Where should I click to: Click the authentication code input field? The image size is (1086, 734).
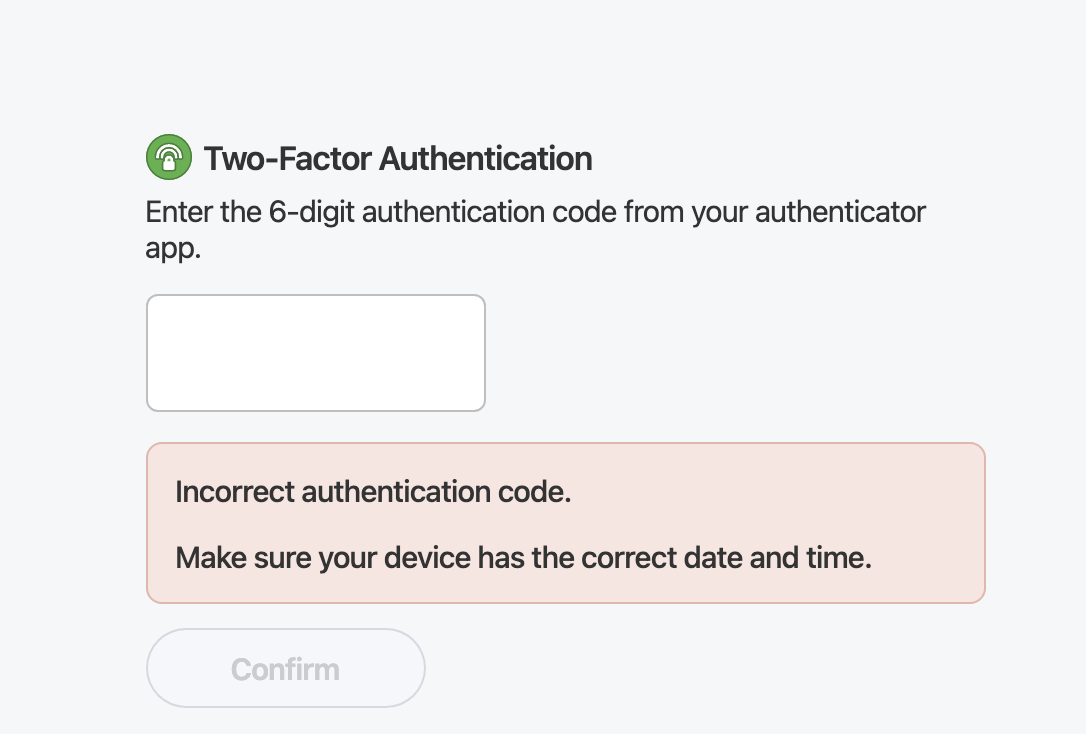click(x=316, y=353)
